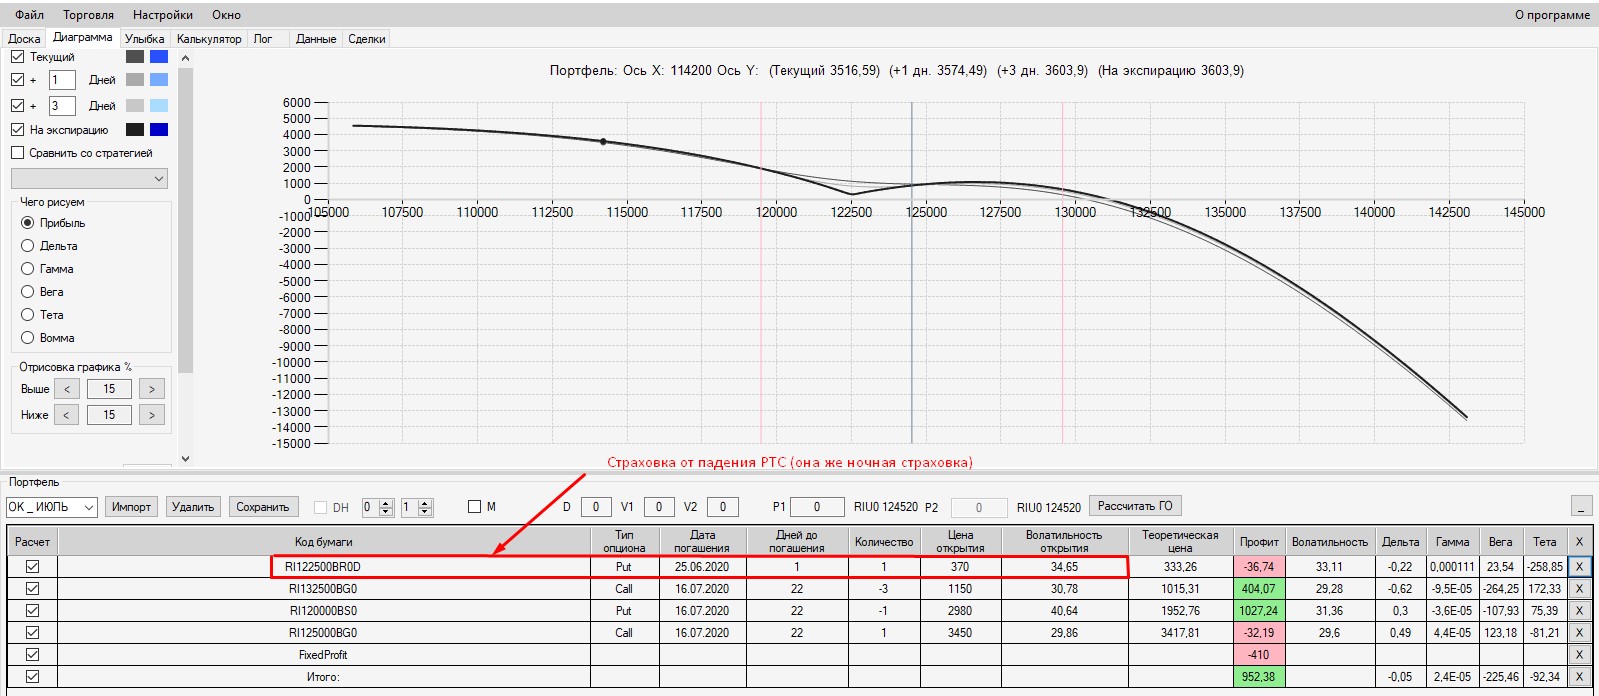Screen dimensions: 1599x696
Task: Select the Вомма radio button
Action: (x=28, y=338)
